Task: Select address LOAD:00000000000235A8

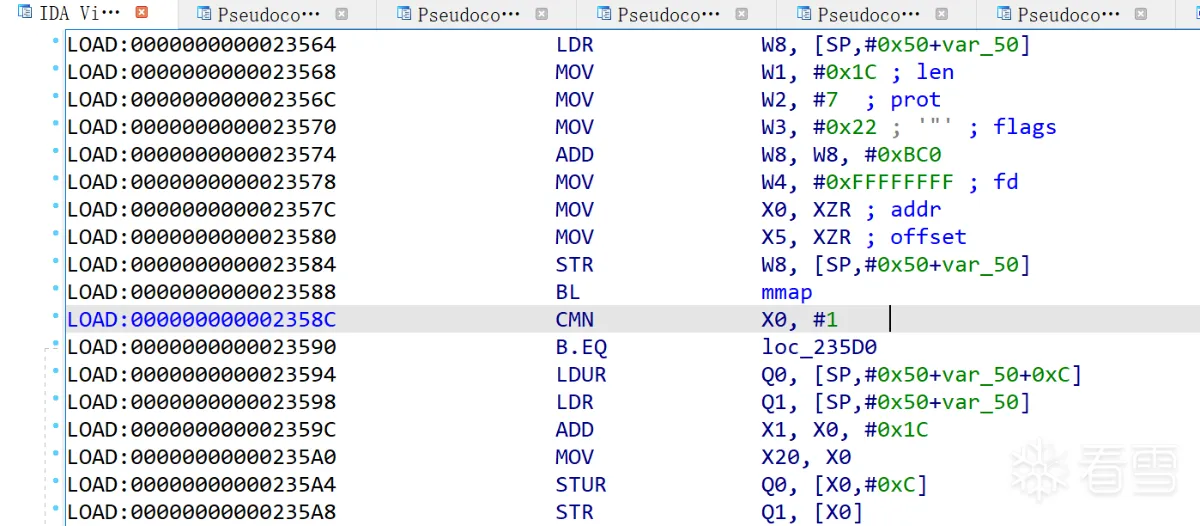Action: pos(201,512)
